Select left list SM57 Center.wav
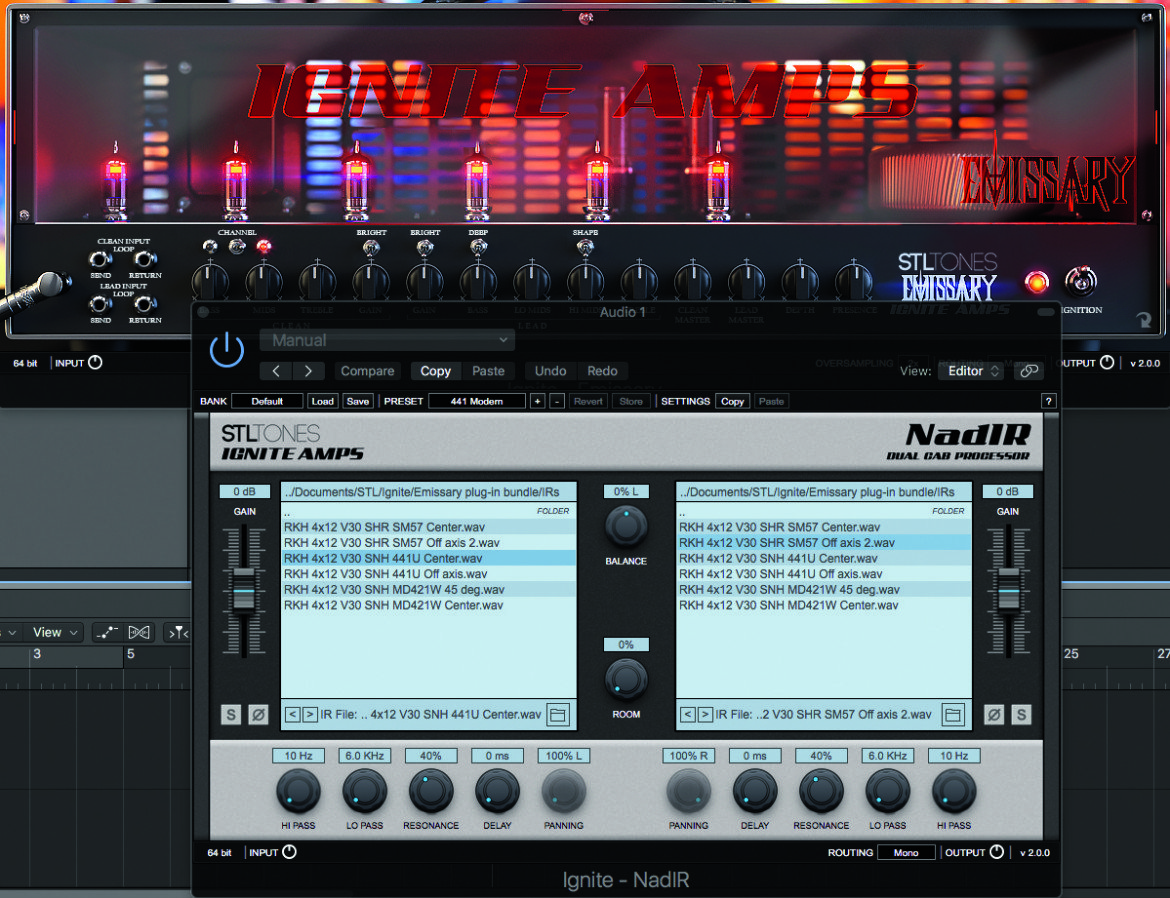 428,527
